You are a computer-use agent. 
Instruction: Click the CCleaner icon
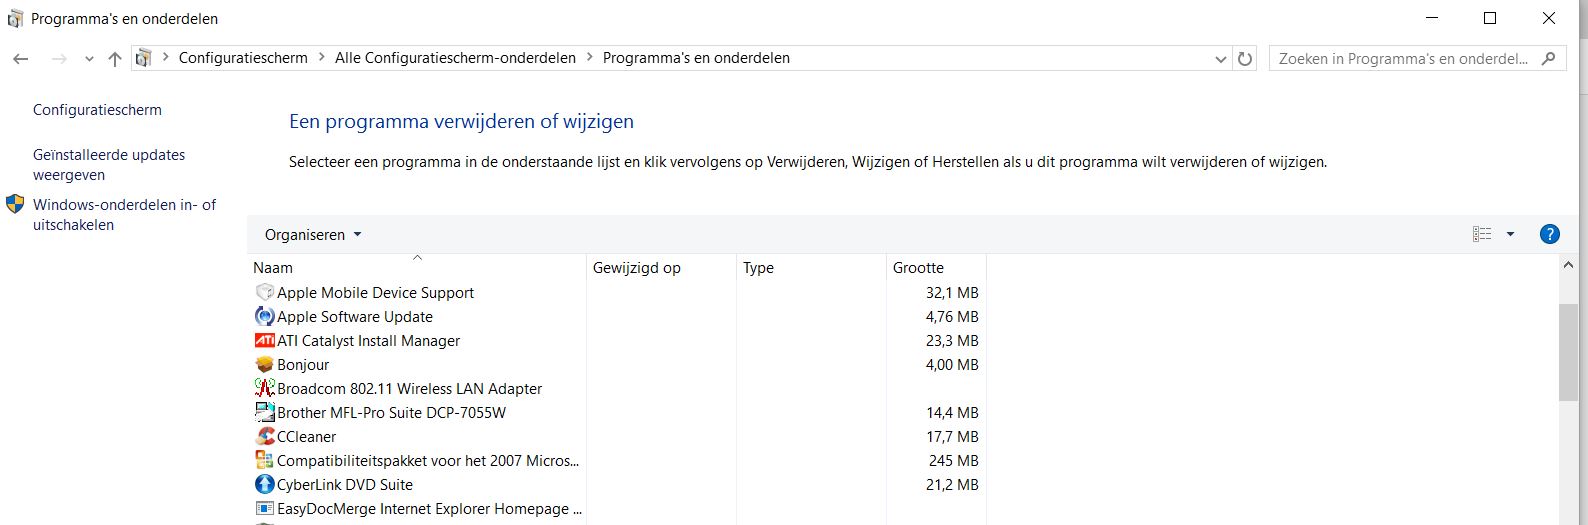pyautogui.click(x=265, y=436)
